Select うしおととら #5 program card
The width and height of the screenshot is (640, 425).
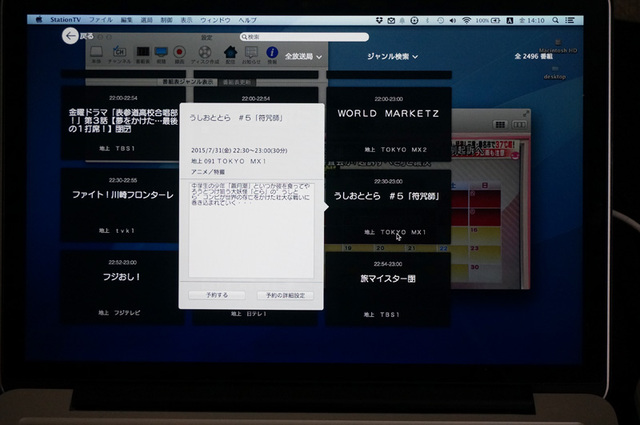(389, 207)
